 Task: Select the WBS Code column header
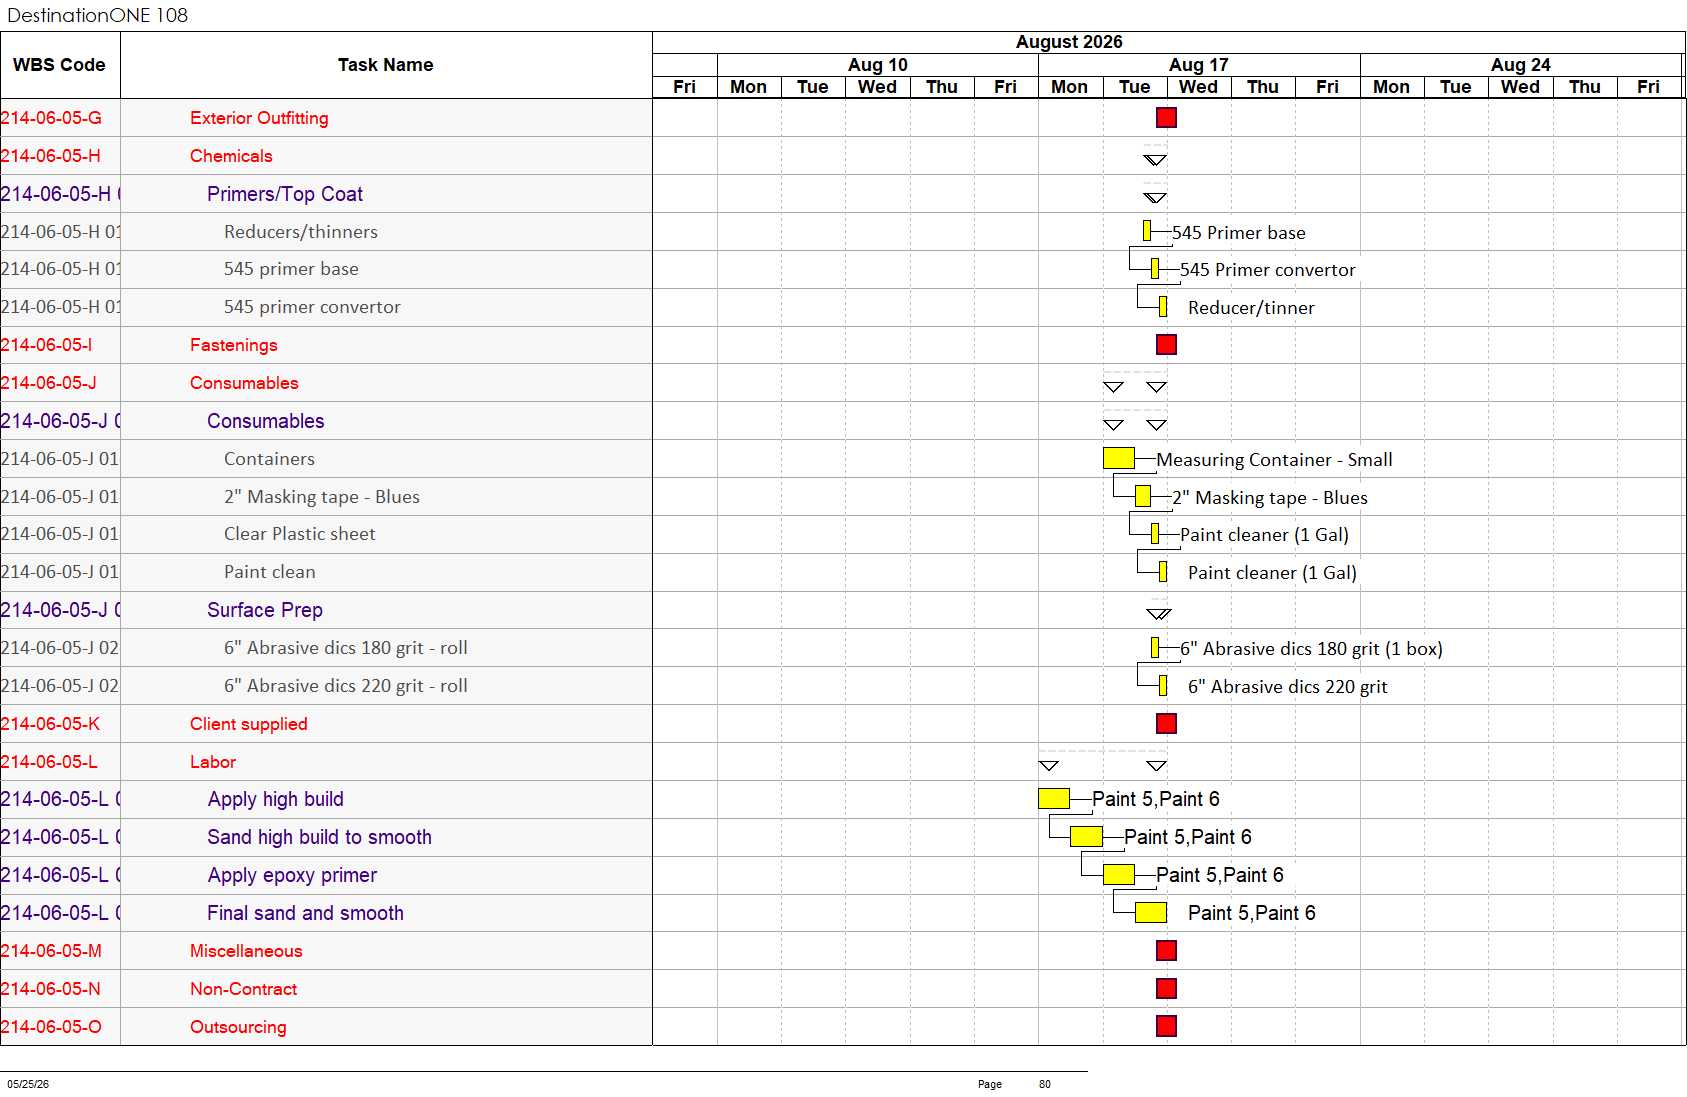pos(60,65)
